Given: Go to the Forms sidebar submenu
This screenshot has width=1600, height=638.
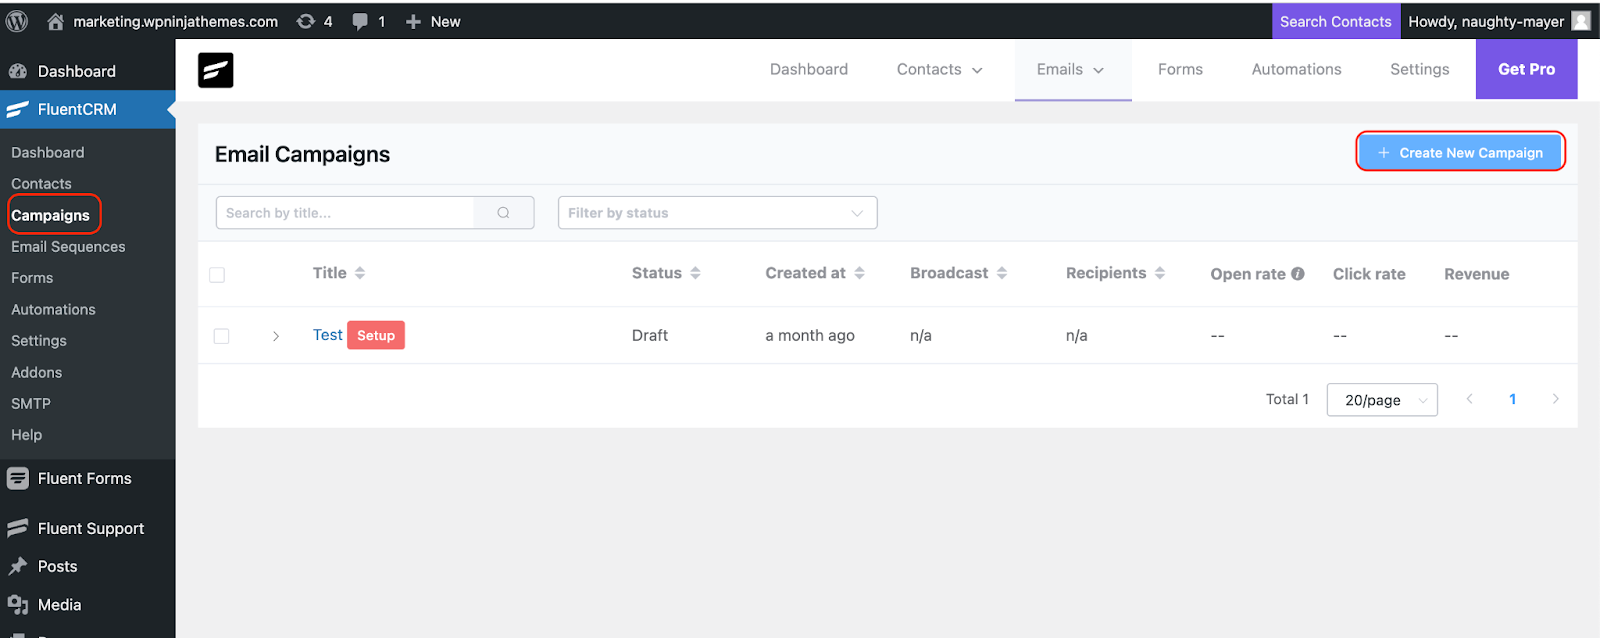Looking at the screenshot, I should click(32, 278).
